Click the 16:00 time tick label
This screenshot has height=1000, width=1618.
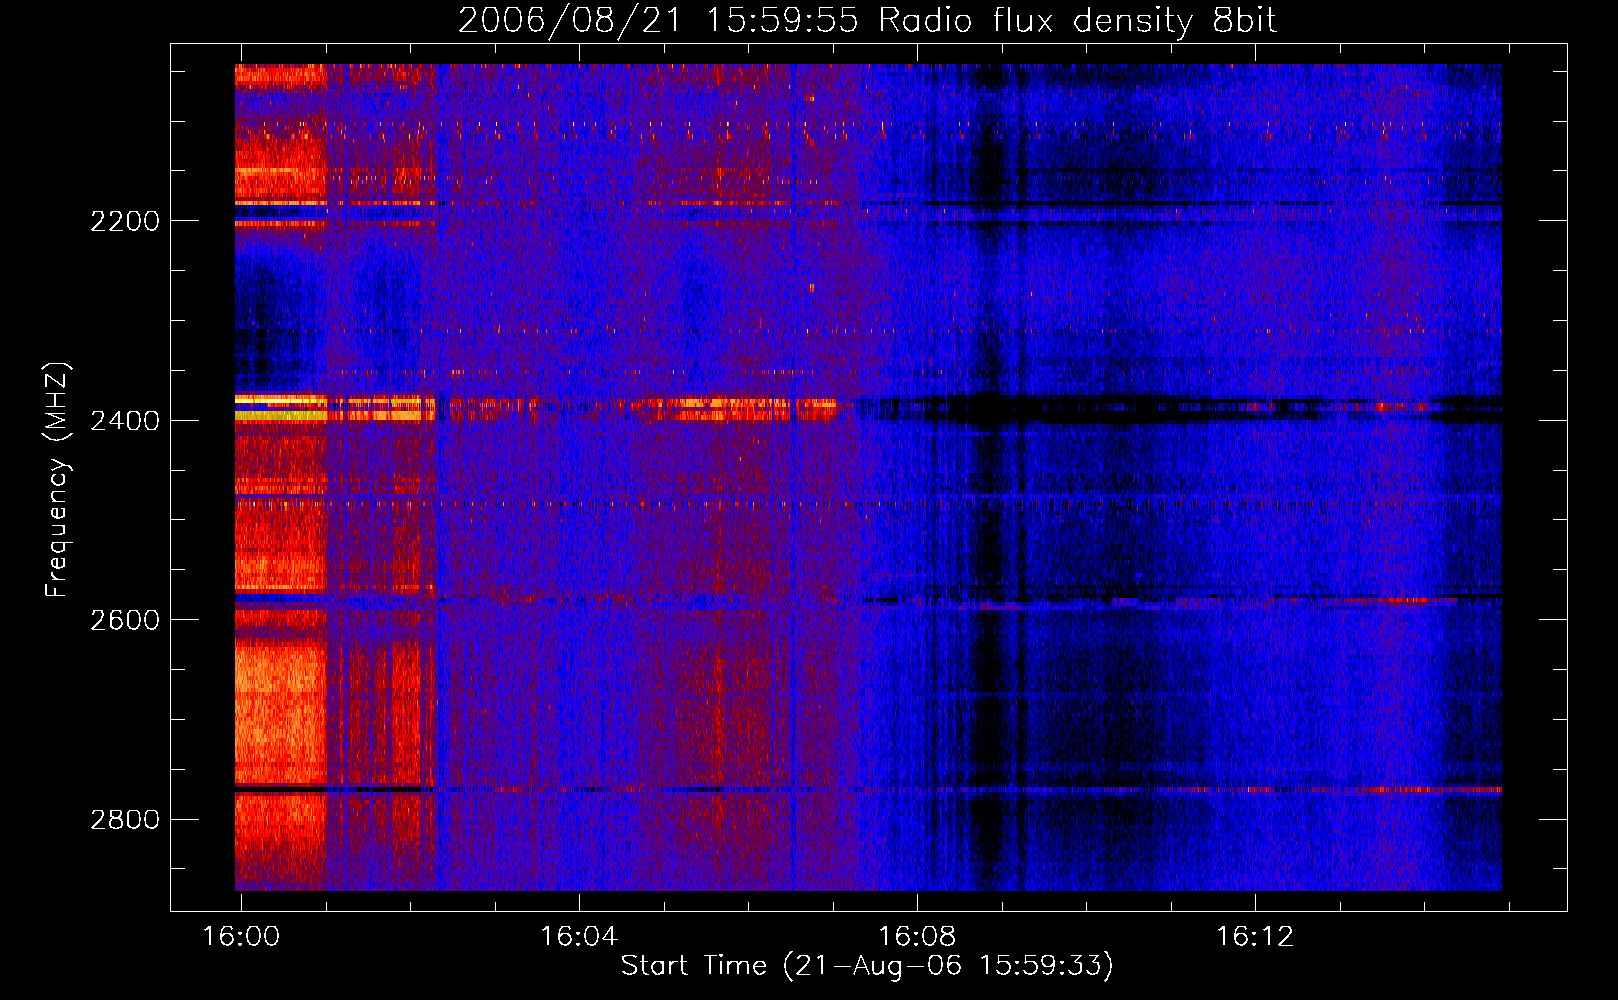point(241,937)
